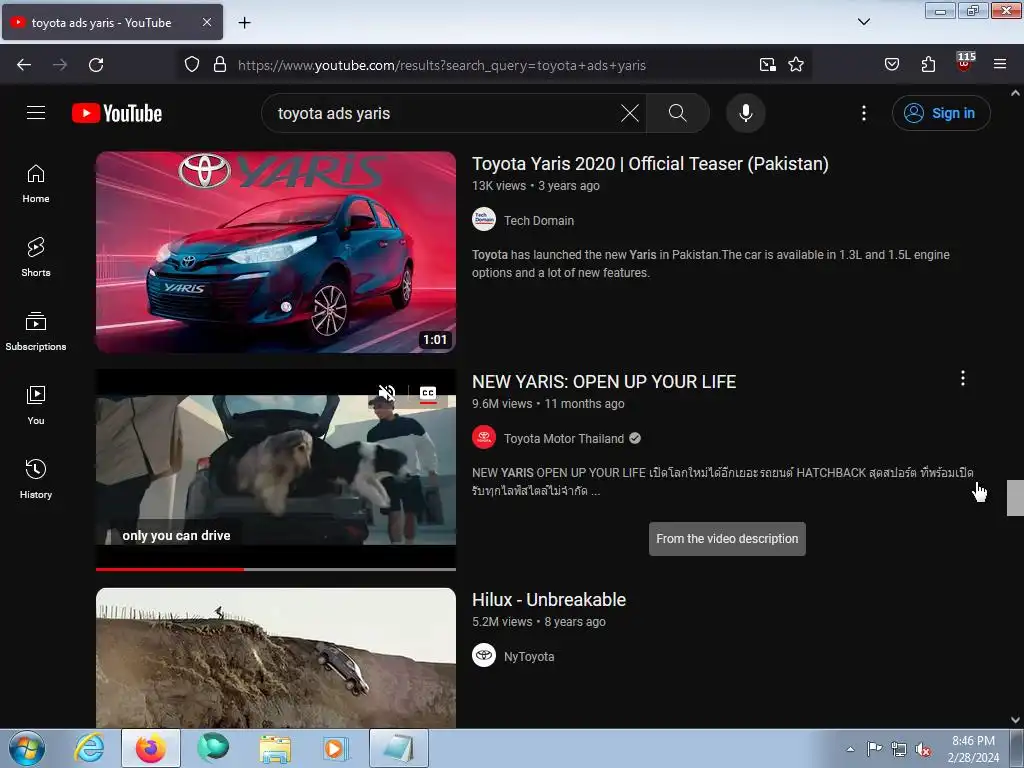Click the scrollbar up arrow
This screenshot has height=768, width=1024.
pos(1015,93)
